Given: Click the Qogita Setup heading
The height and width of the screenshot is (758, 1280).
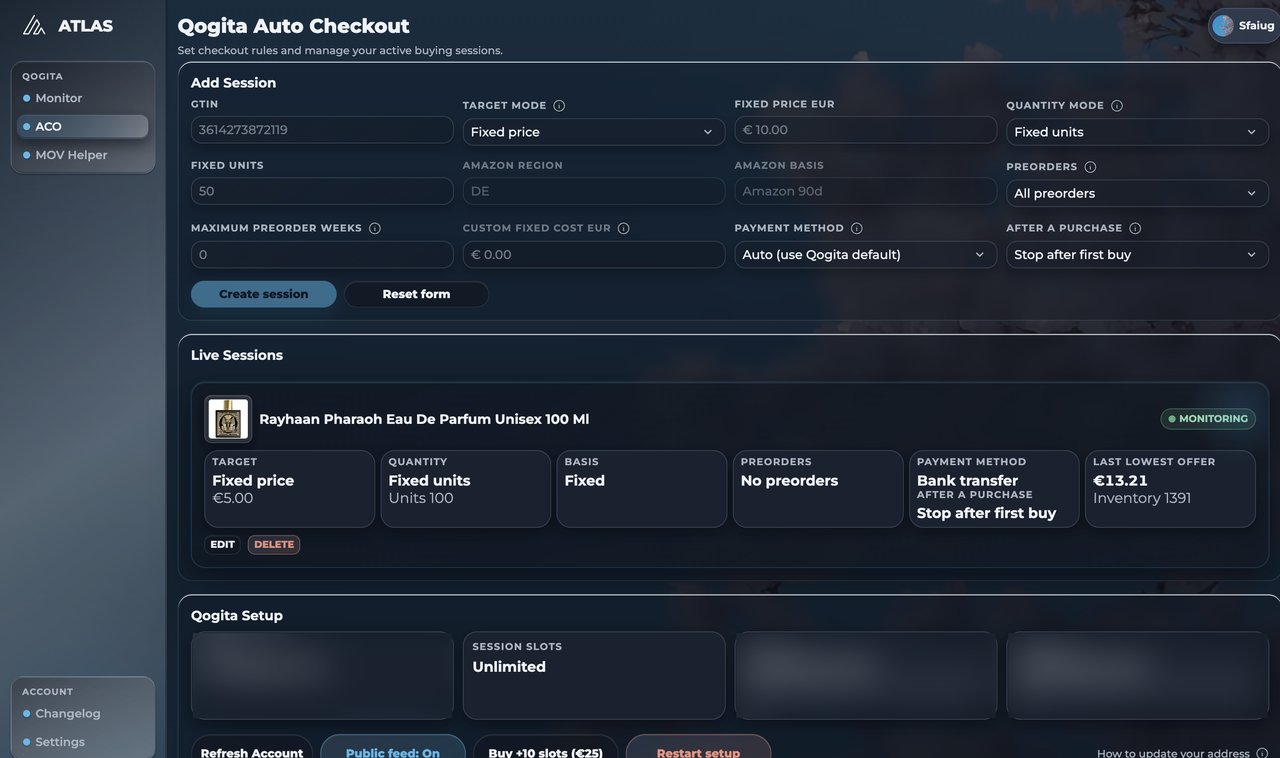Looking at the screenshot, I should (237, 616).
